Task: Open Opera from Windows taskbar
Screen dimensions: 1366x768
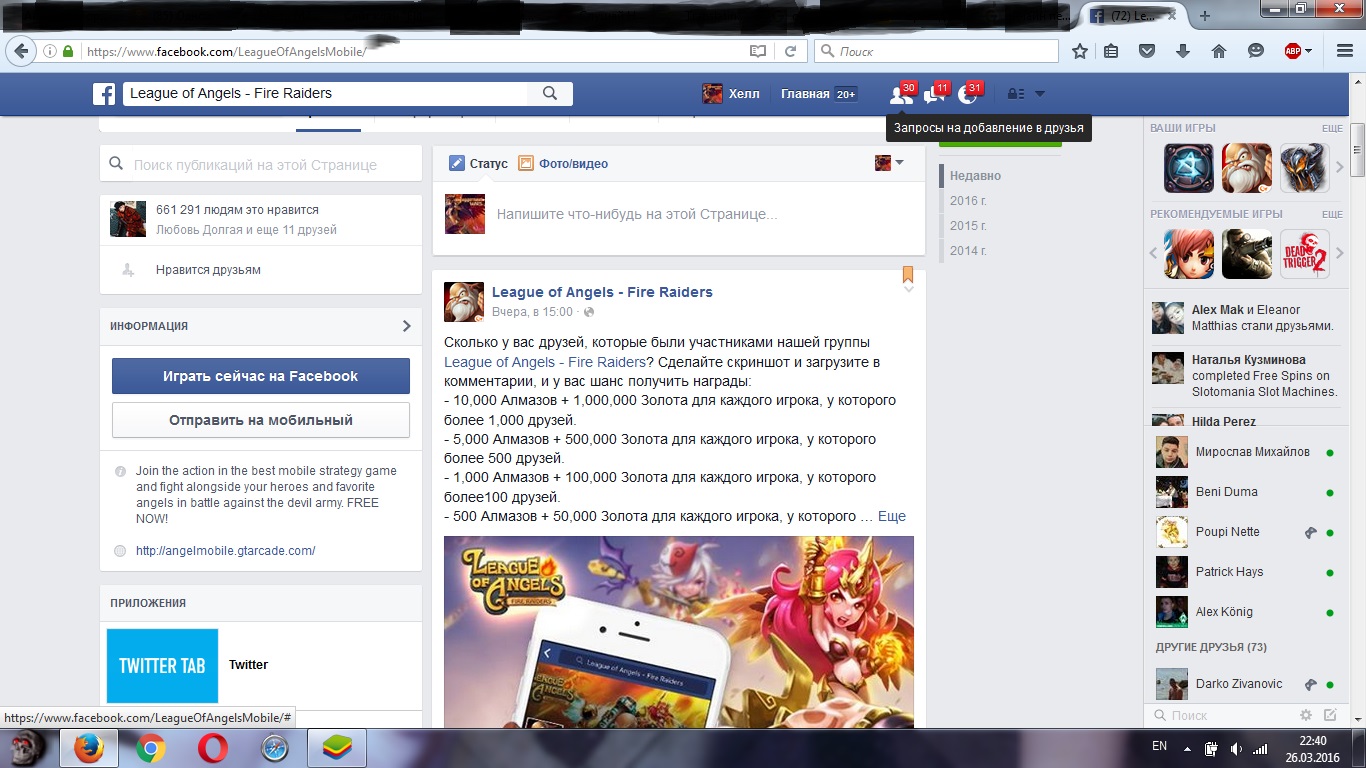Action: pyautogui.click(x=212, y=748)
